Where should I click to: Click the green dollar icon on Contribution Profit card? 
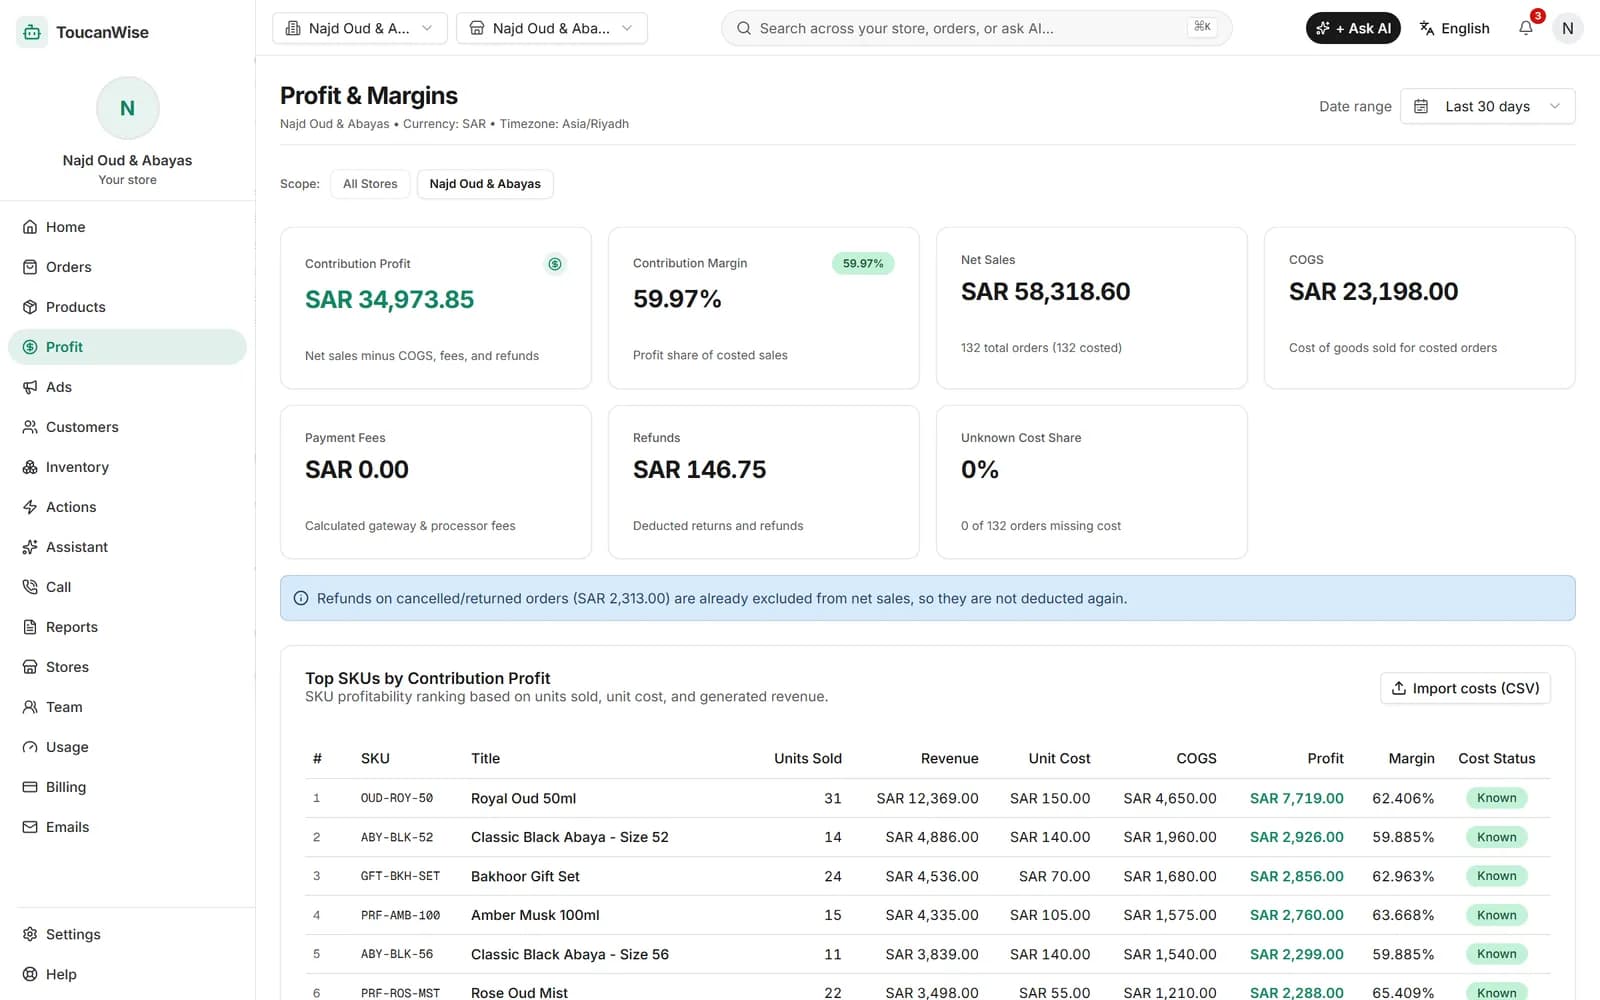pos(555,264)
